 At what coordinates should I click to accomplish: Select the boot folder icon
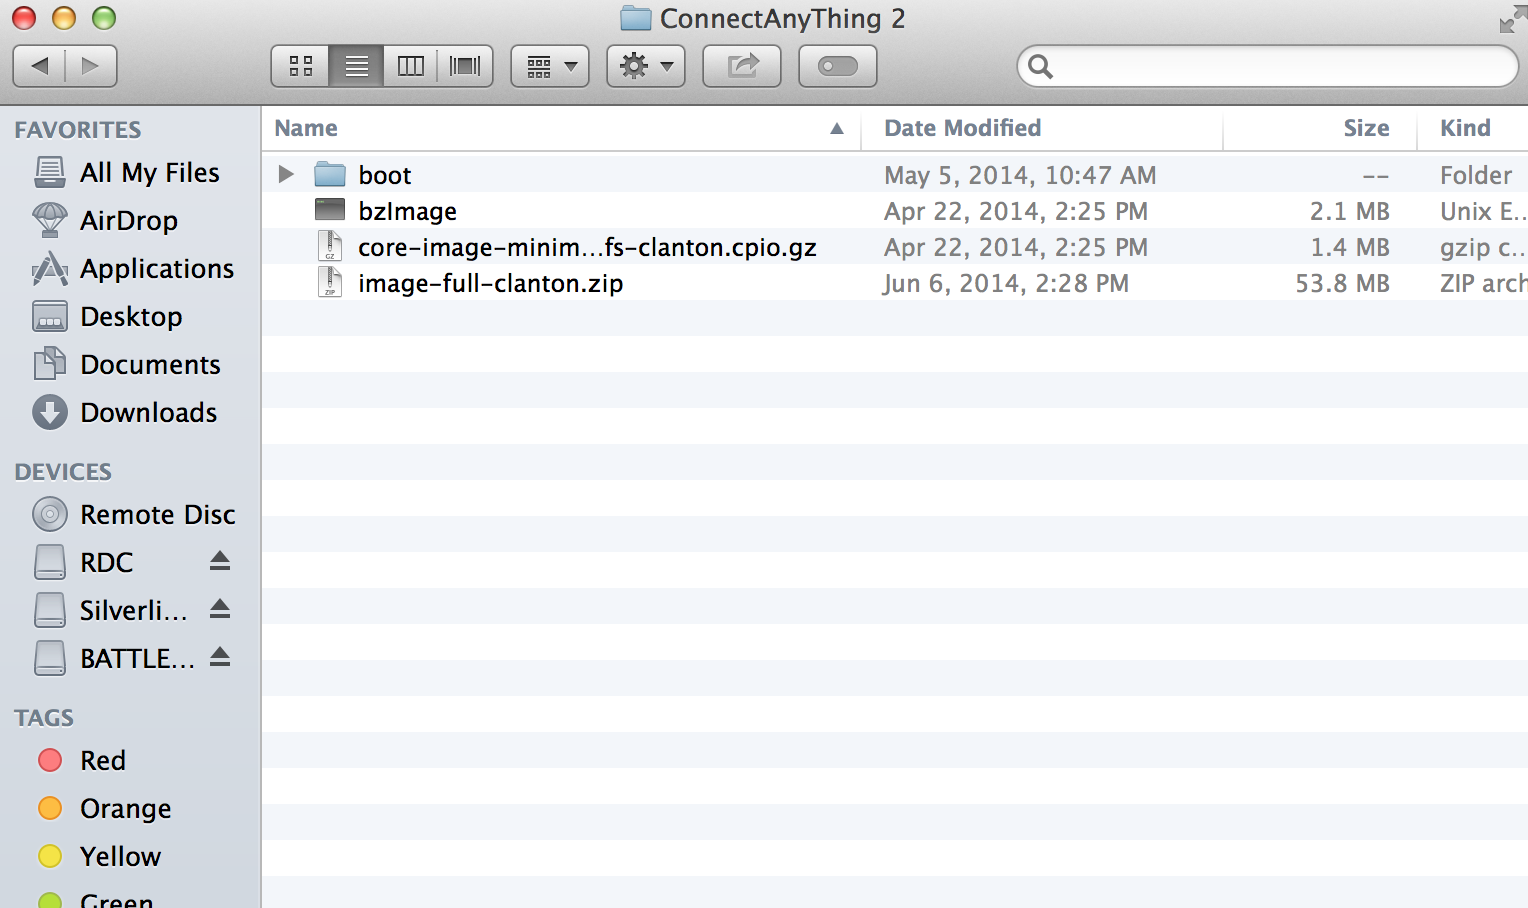click(x=330, y=174)
